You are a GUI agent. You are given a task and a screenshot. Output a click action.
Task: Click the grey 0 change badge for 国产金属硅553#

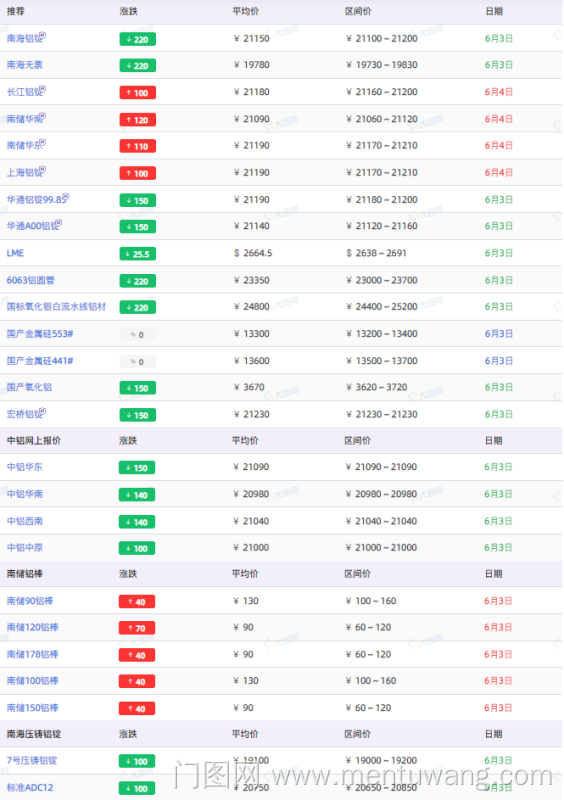coord(138,335)
